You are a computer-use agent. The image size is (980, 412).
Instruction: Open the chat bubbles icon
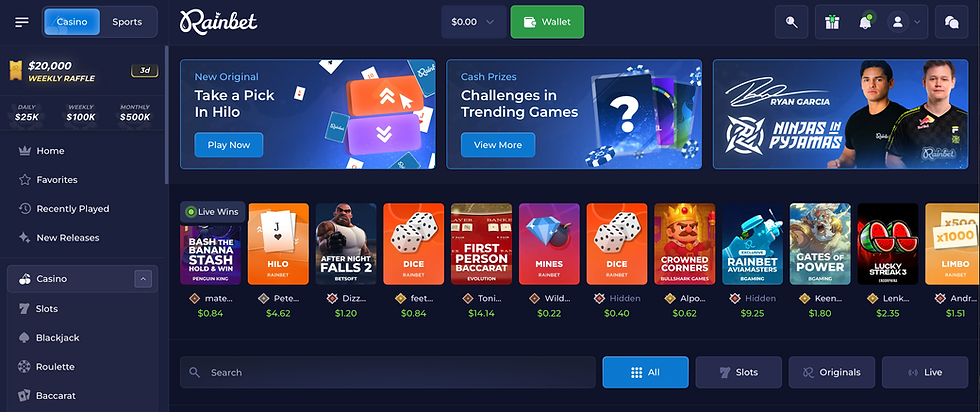[951, 22]
